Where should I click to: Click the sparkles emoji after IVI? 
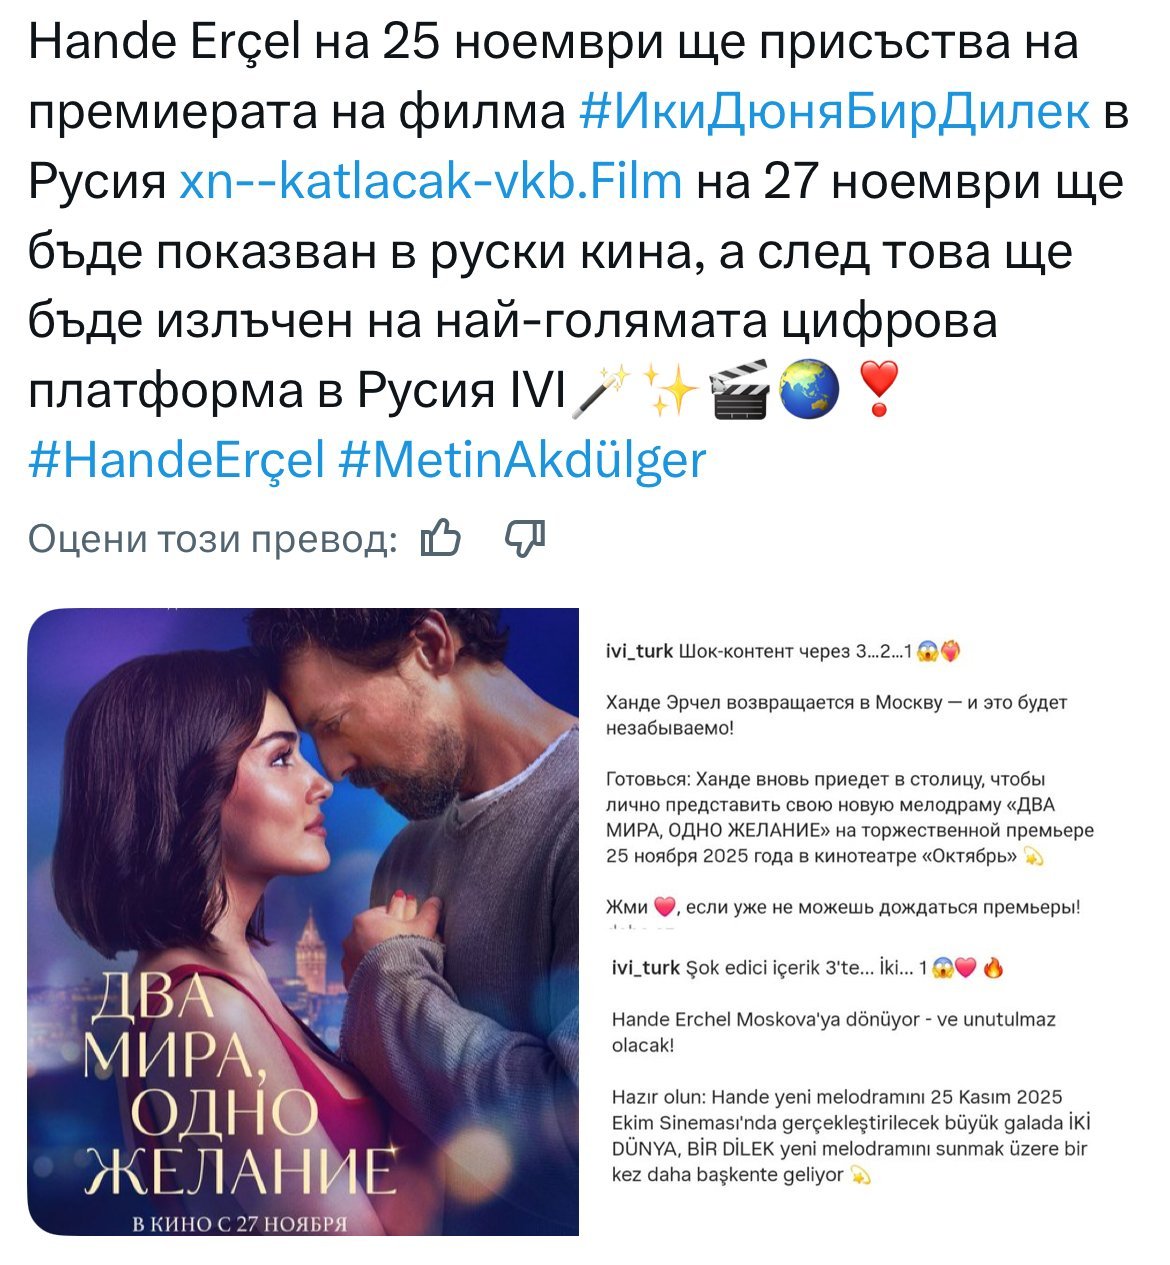click(669, 391)
